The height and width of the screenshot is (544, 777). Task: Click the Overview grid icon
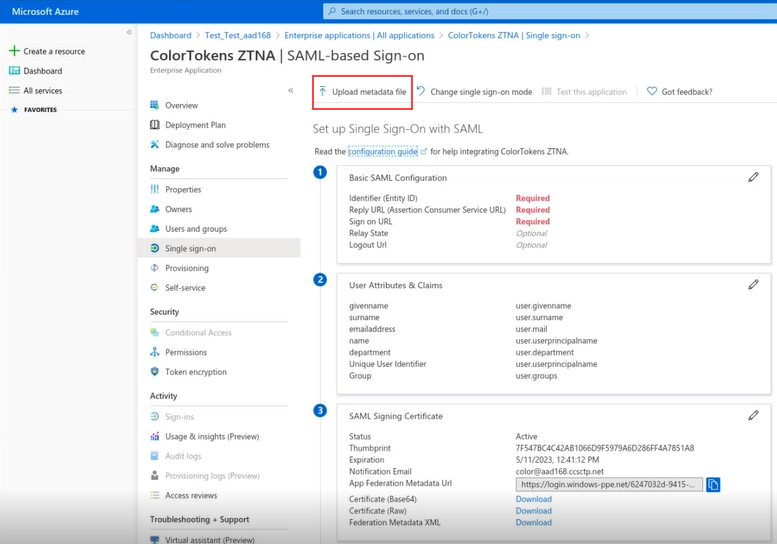(x=155, y=105)
